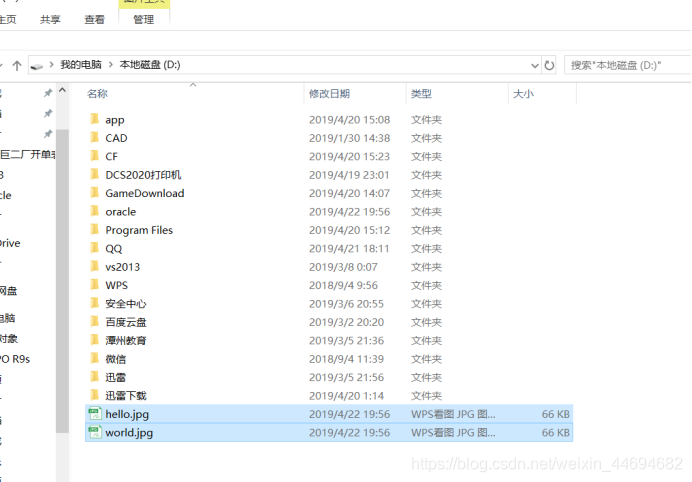Click the WPS看图 JPG type of world.jpg
Viewport: 692px width, 482px height.
[453, 433]
